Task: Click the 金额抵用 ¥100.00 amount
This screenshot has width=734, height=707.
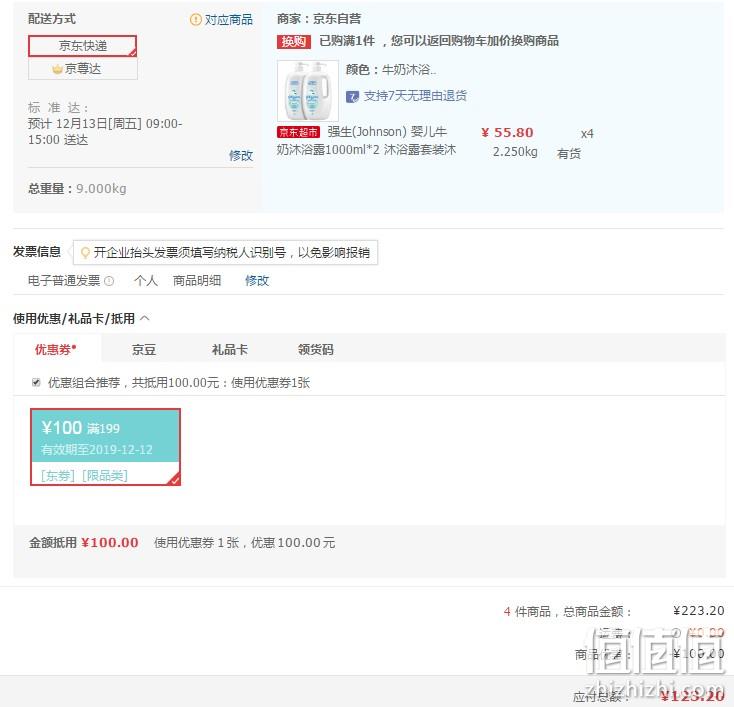Action: (110, 543)
